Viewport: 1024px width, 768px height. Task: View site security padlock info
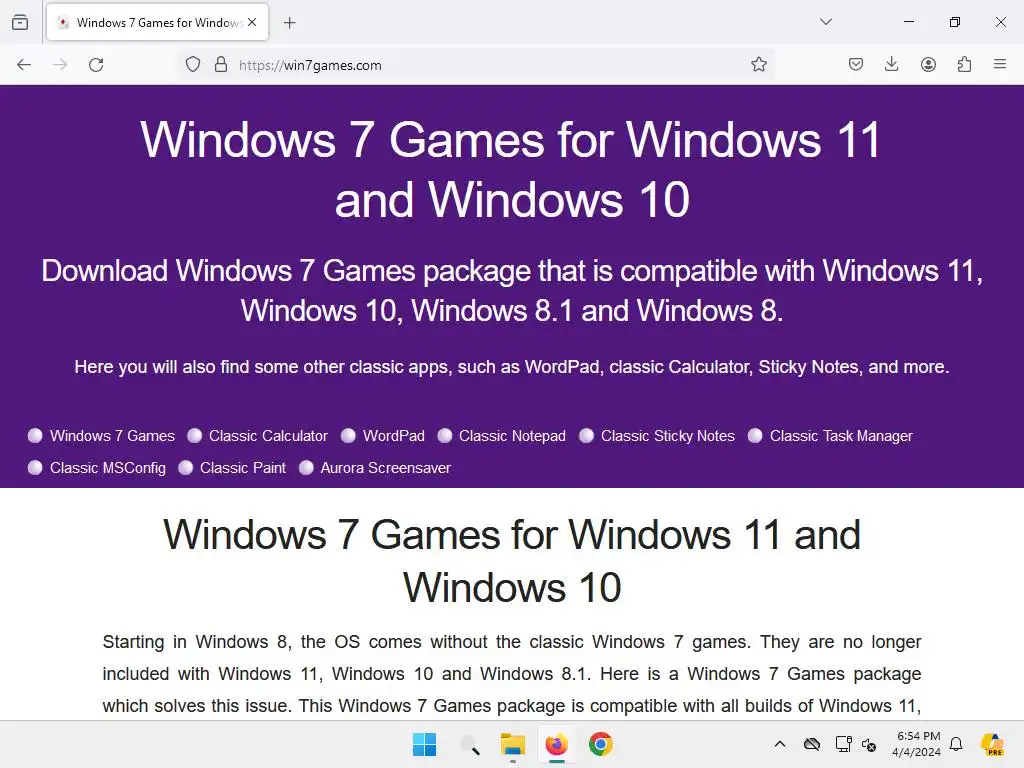coord(221,65)
